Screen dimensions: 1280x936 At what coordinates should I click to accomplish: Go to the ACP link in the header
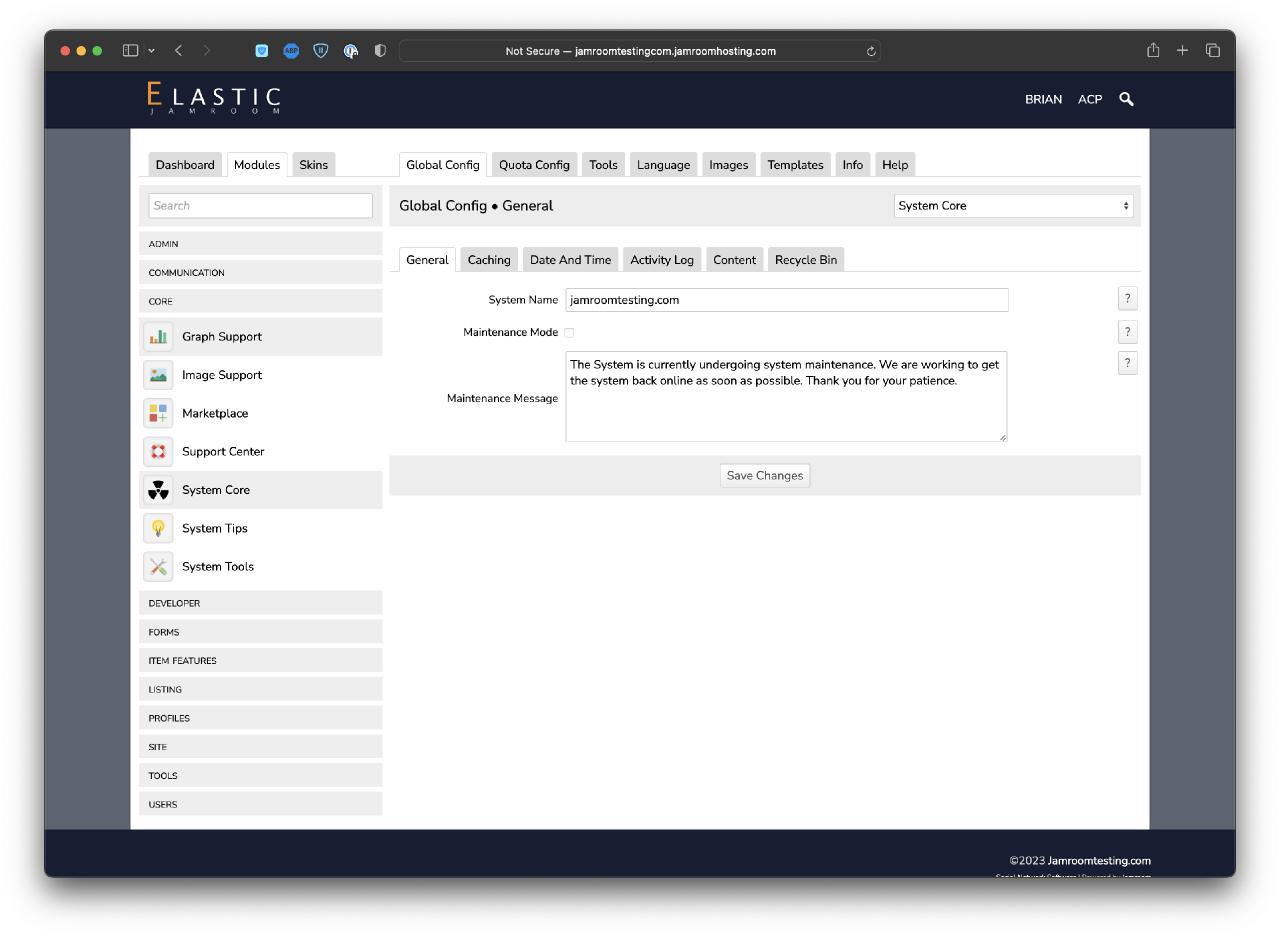[x=1090, y=99]
